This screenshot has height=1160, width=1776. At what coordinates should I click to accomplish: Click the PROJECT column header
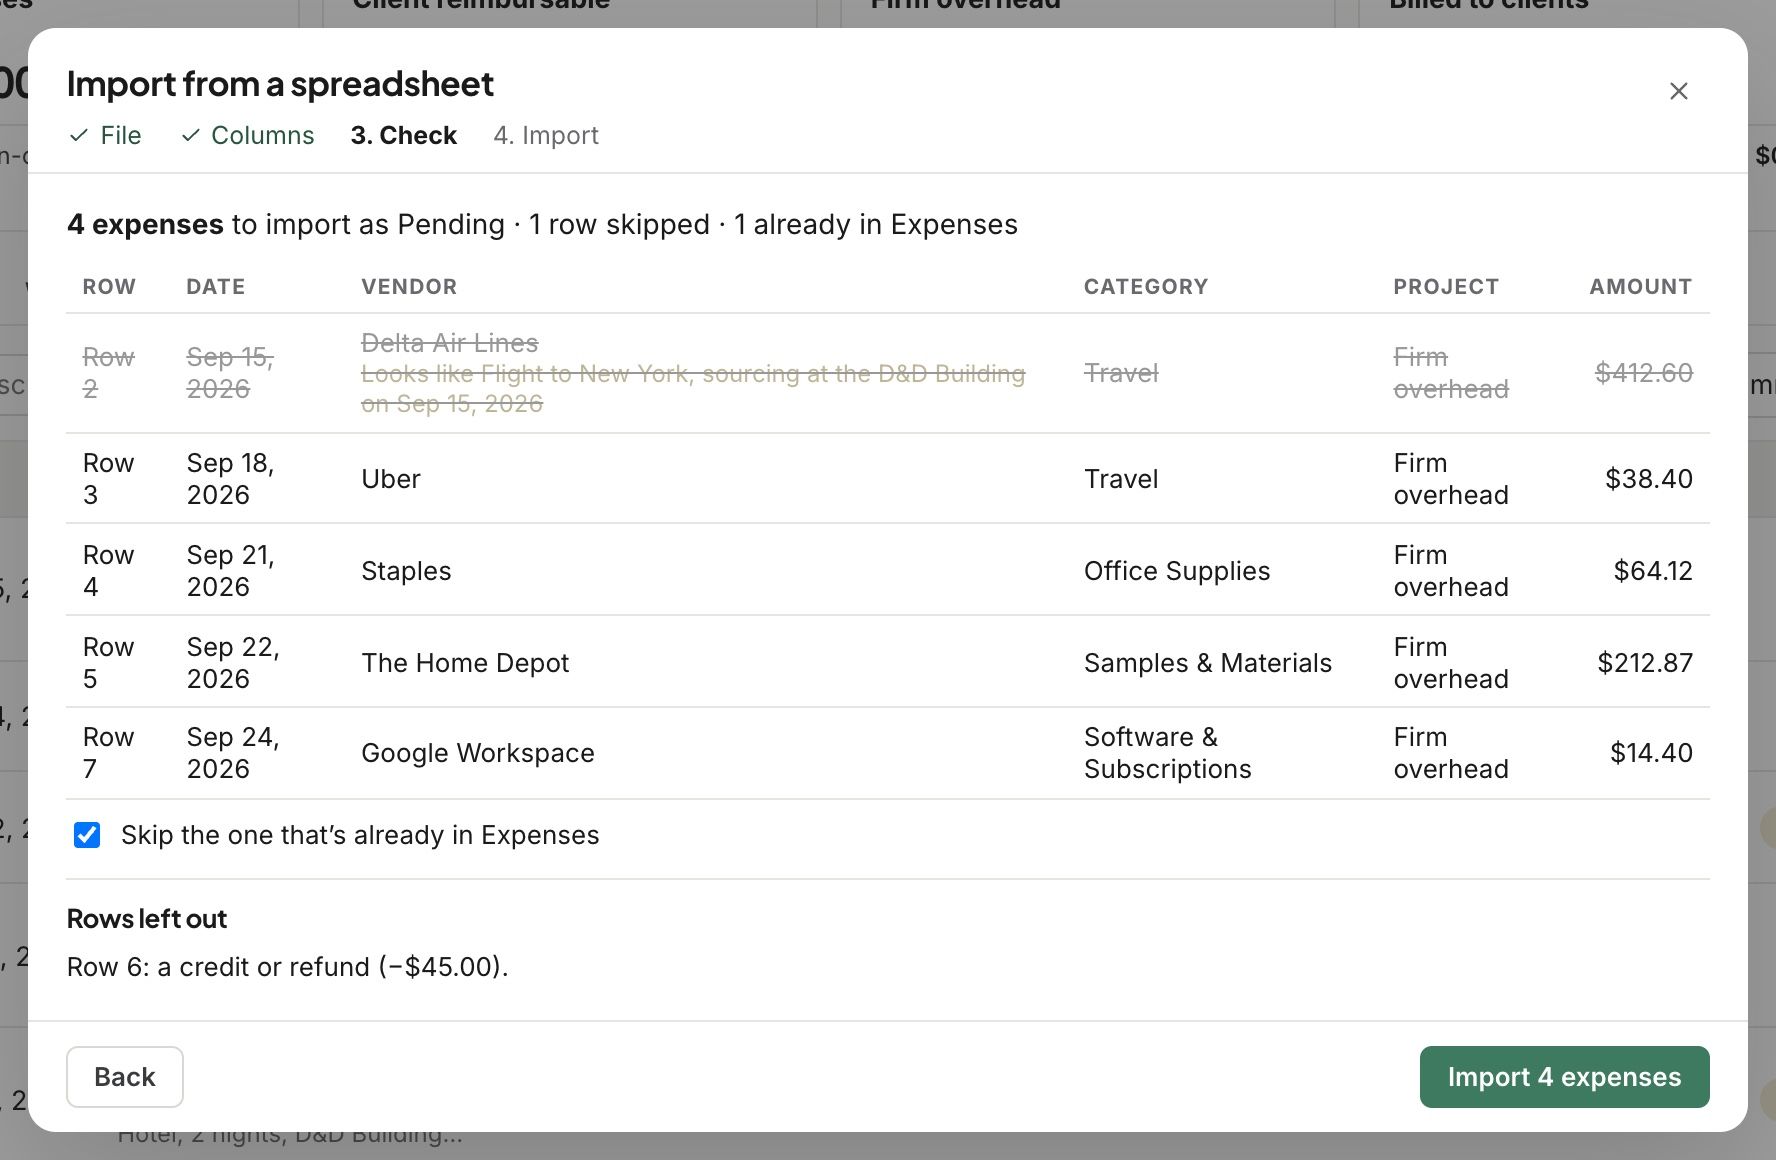(x=1446, y=287)
